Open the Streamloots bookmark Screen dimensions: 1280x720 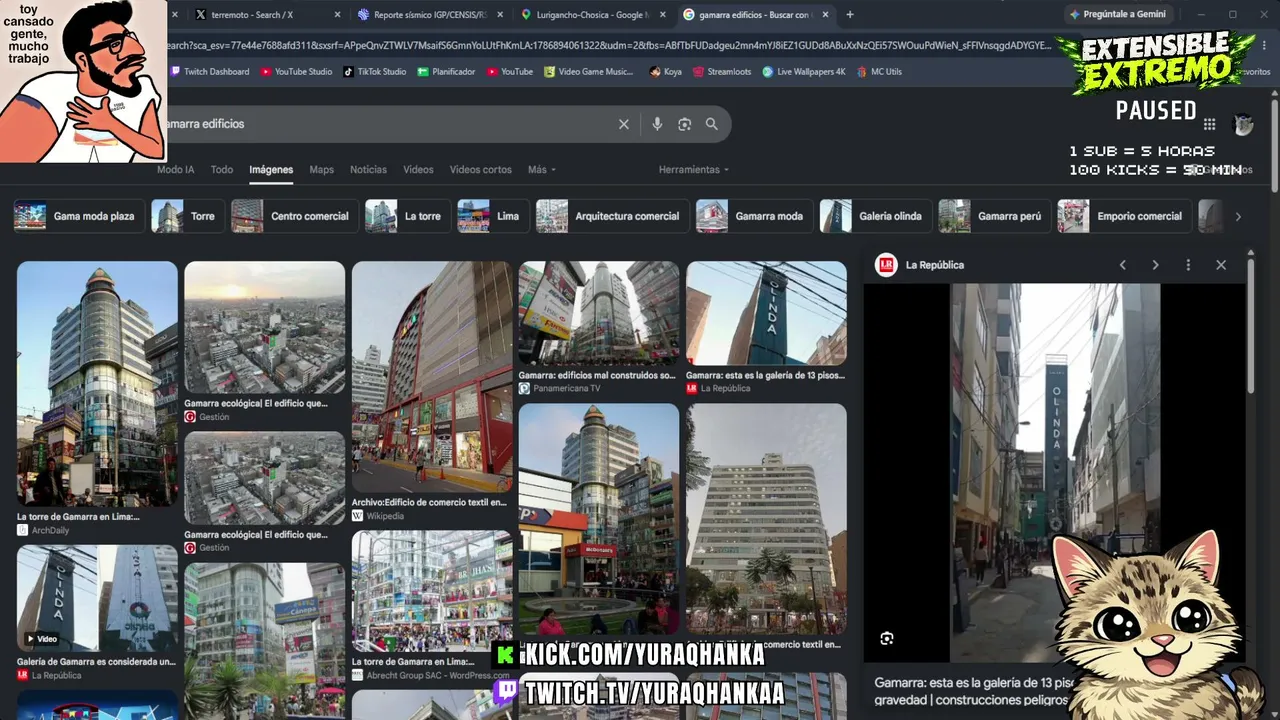click(x=721, y=72)
